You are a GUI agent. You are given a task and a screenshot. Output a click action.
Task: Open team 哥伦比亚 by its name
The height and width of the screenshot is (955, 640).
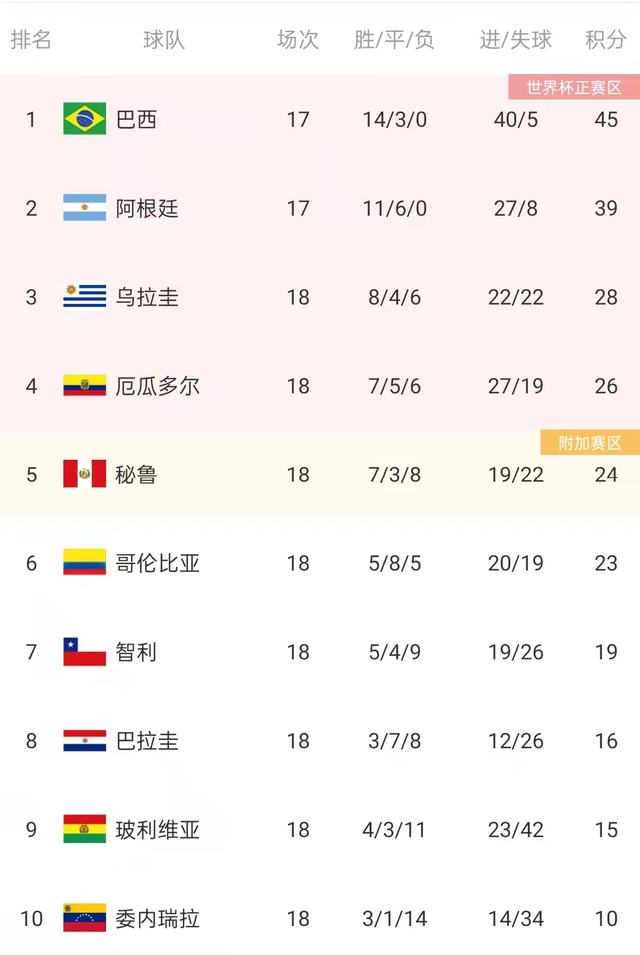click(158, 564)
